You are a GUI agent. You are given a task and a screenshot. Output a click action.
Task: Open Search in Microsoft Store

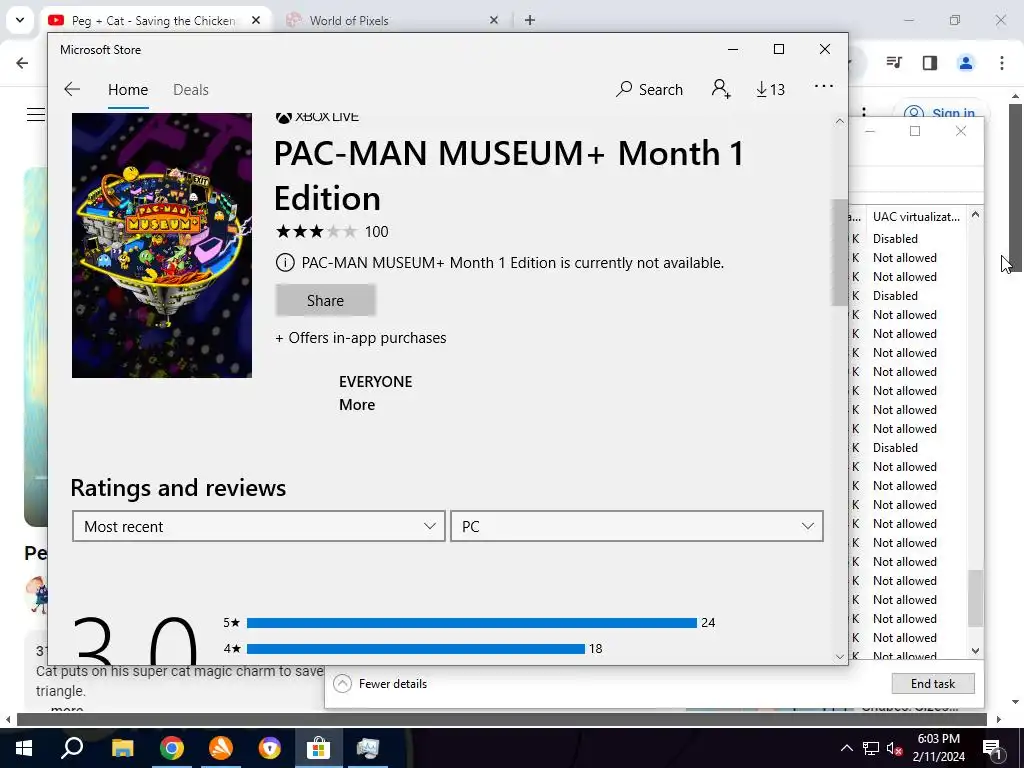tap(649, 89)
